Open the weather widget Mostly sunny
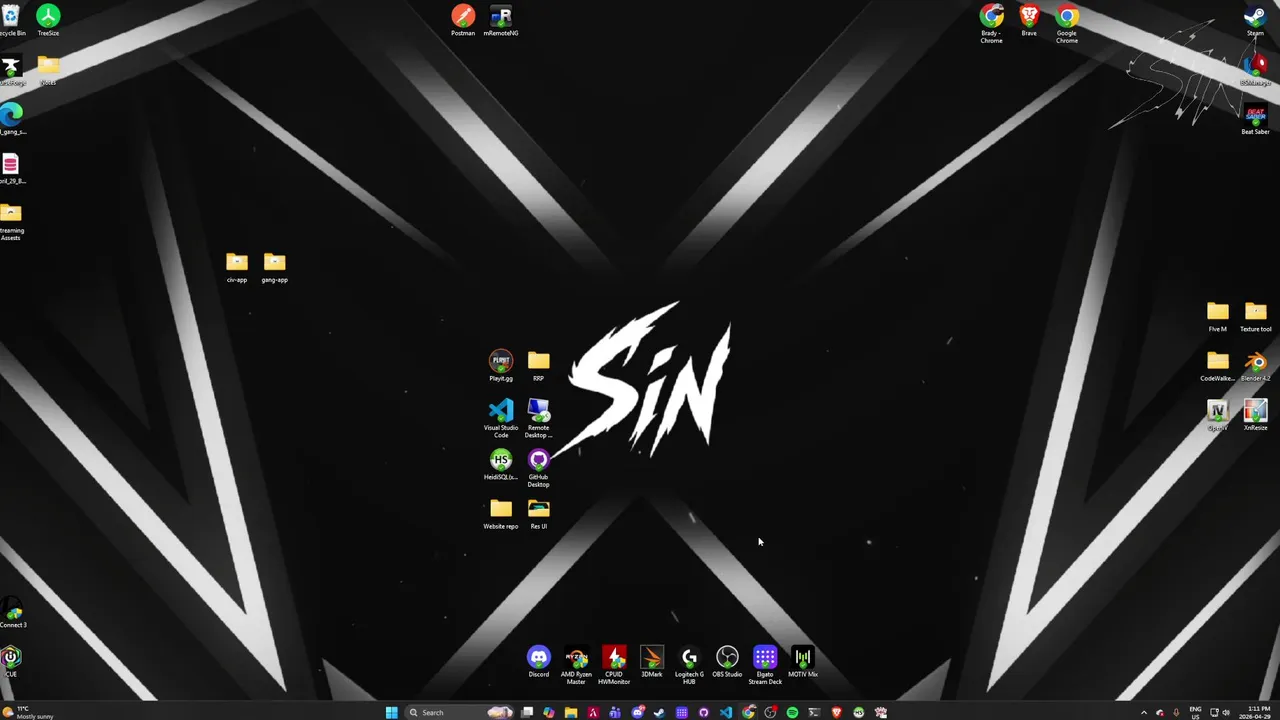1280x720 pixels. [28, 712]
